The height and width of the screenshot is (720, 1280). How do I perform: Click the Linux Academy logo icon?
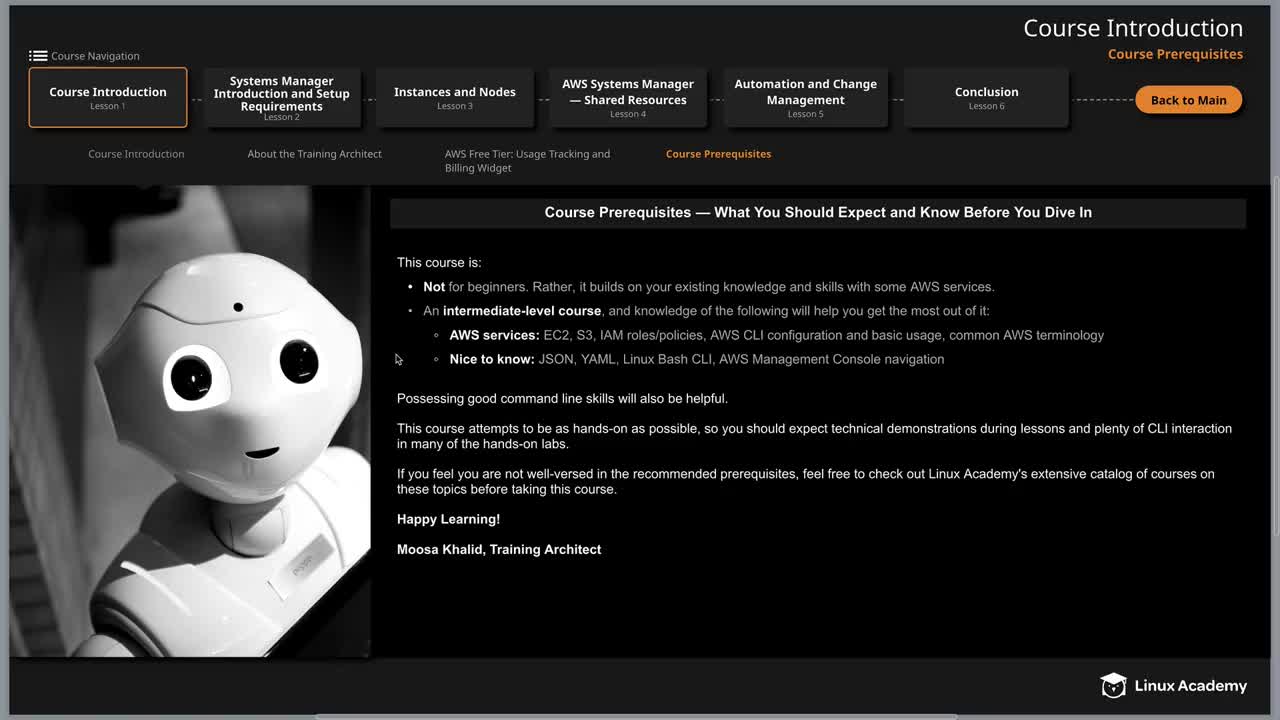pos(1113,685)
